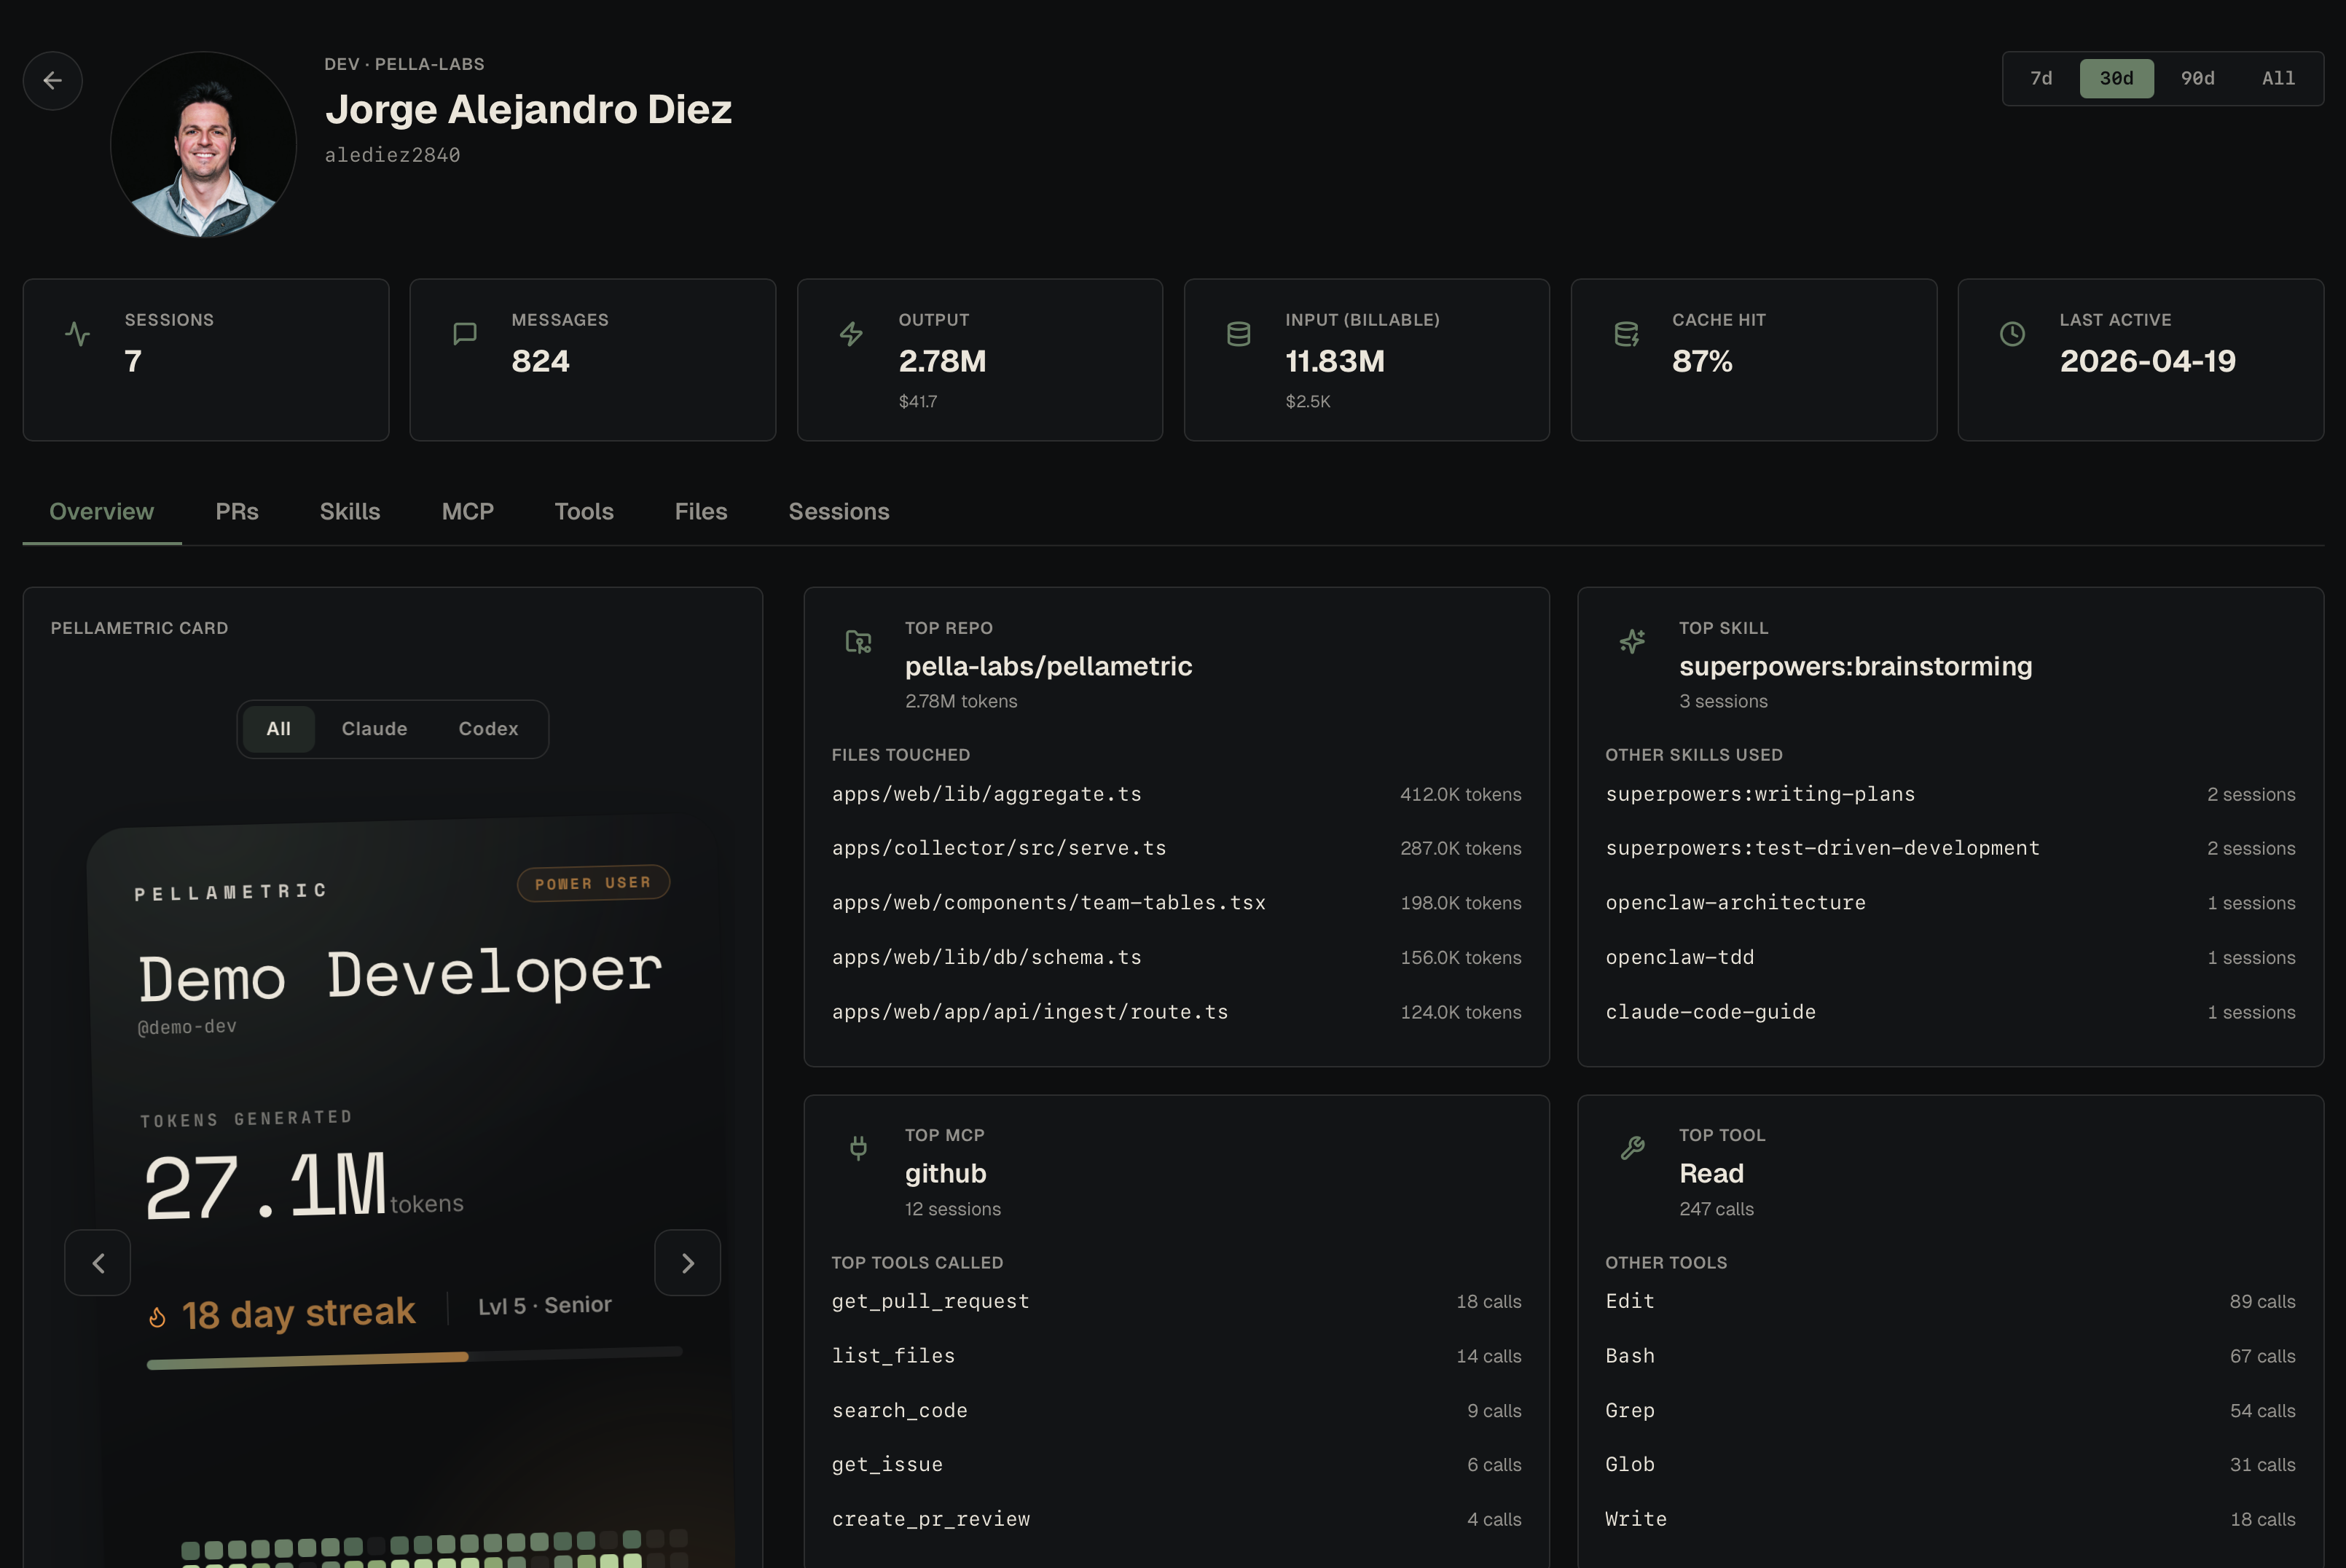Viewport: 2346px width, 1568px height.
Task: Select the 7d time range
Action: [x=2041, y=78]
